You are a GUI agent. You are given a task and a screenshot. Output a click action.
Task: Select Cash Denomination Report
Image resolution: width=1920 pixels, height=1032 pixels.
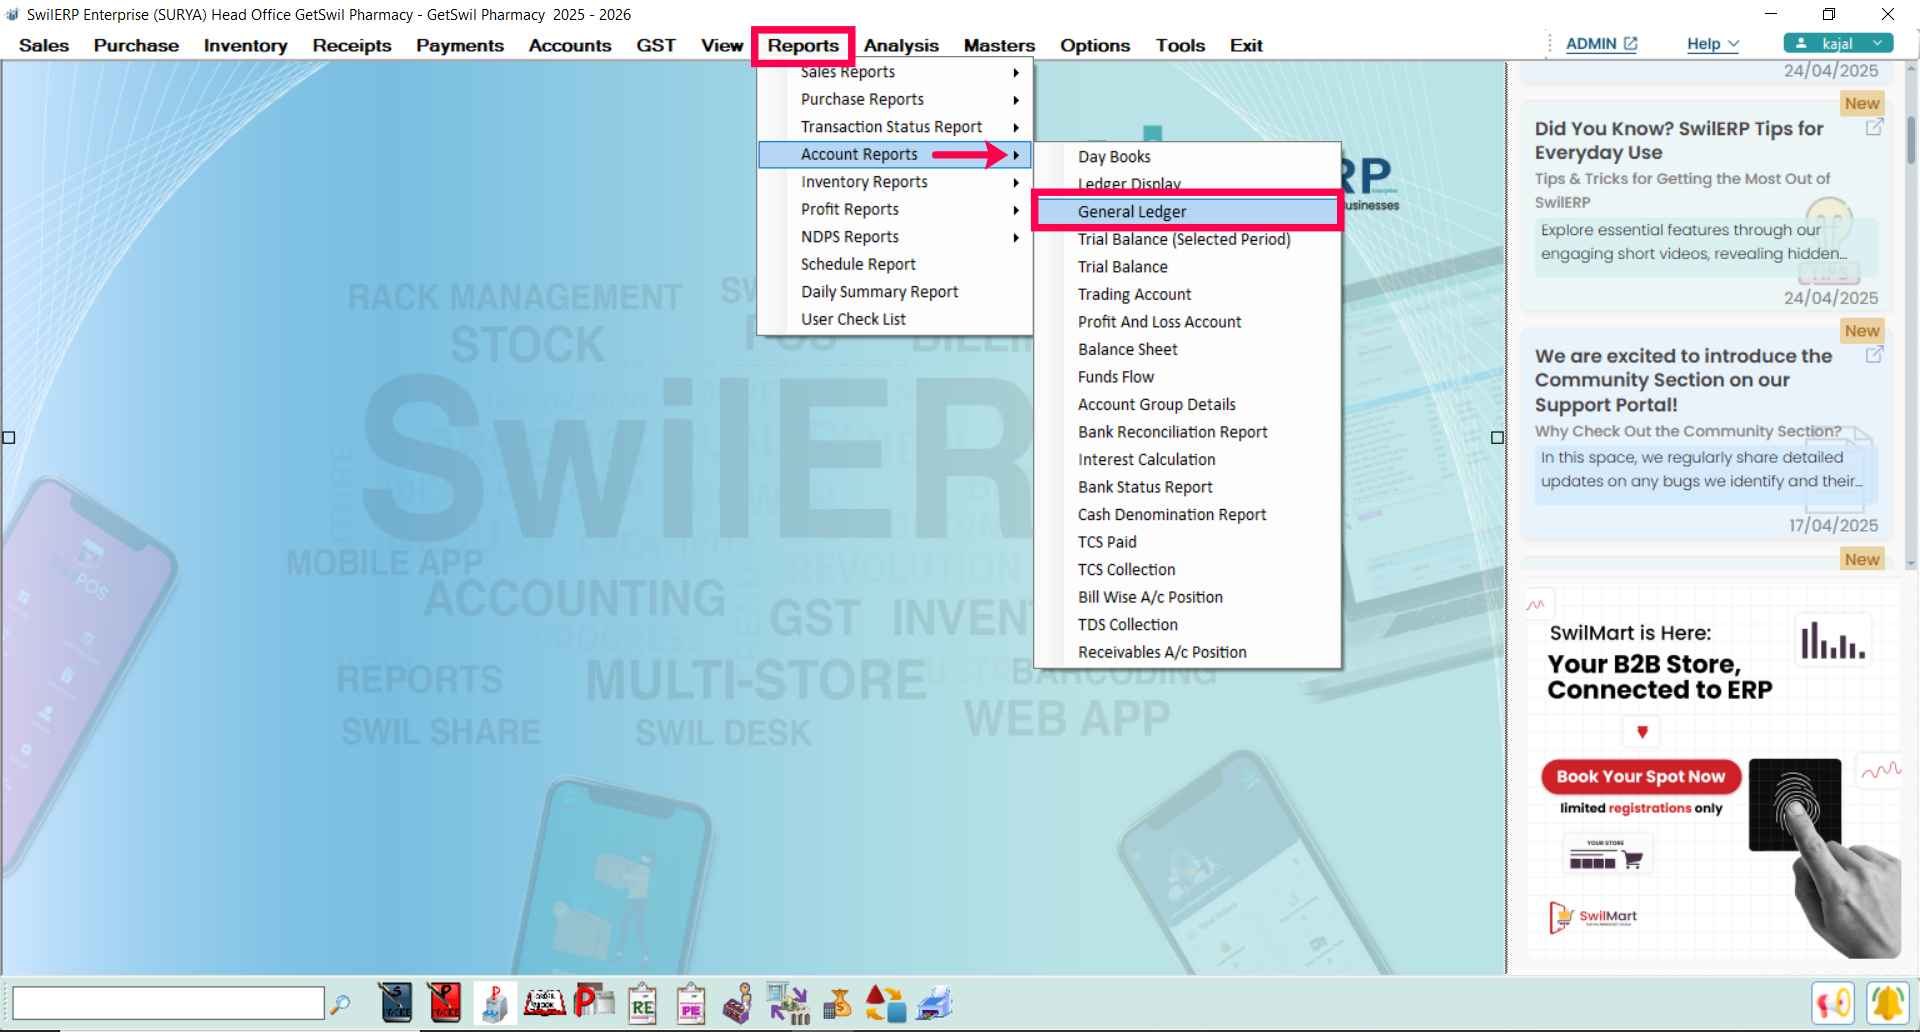(x=1172, y=515)
